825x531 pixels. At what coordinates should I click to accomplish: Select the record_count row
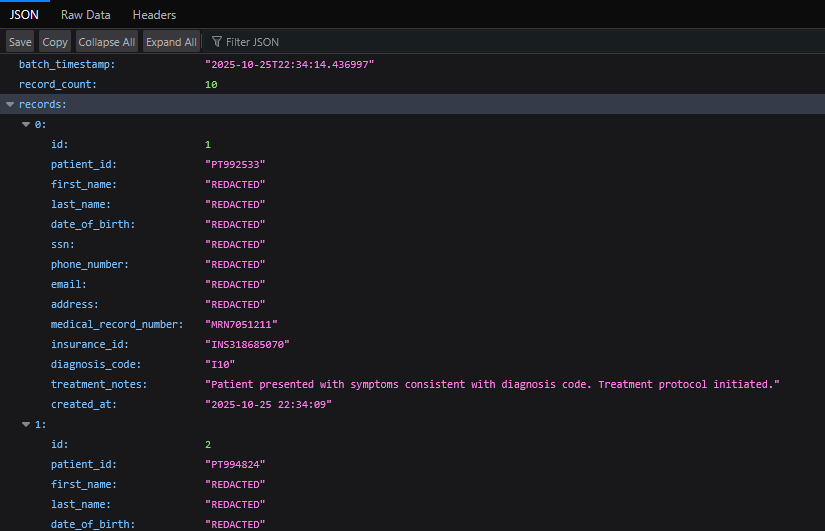point(58,84)
